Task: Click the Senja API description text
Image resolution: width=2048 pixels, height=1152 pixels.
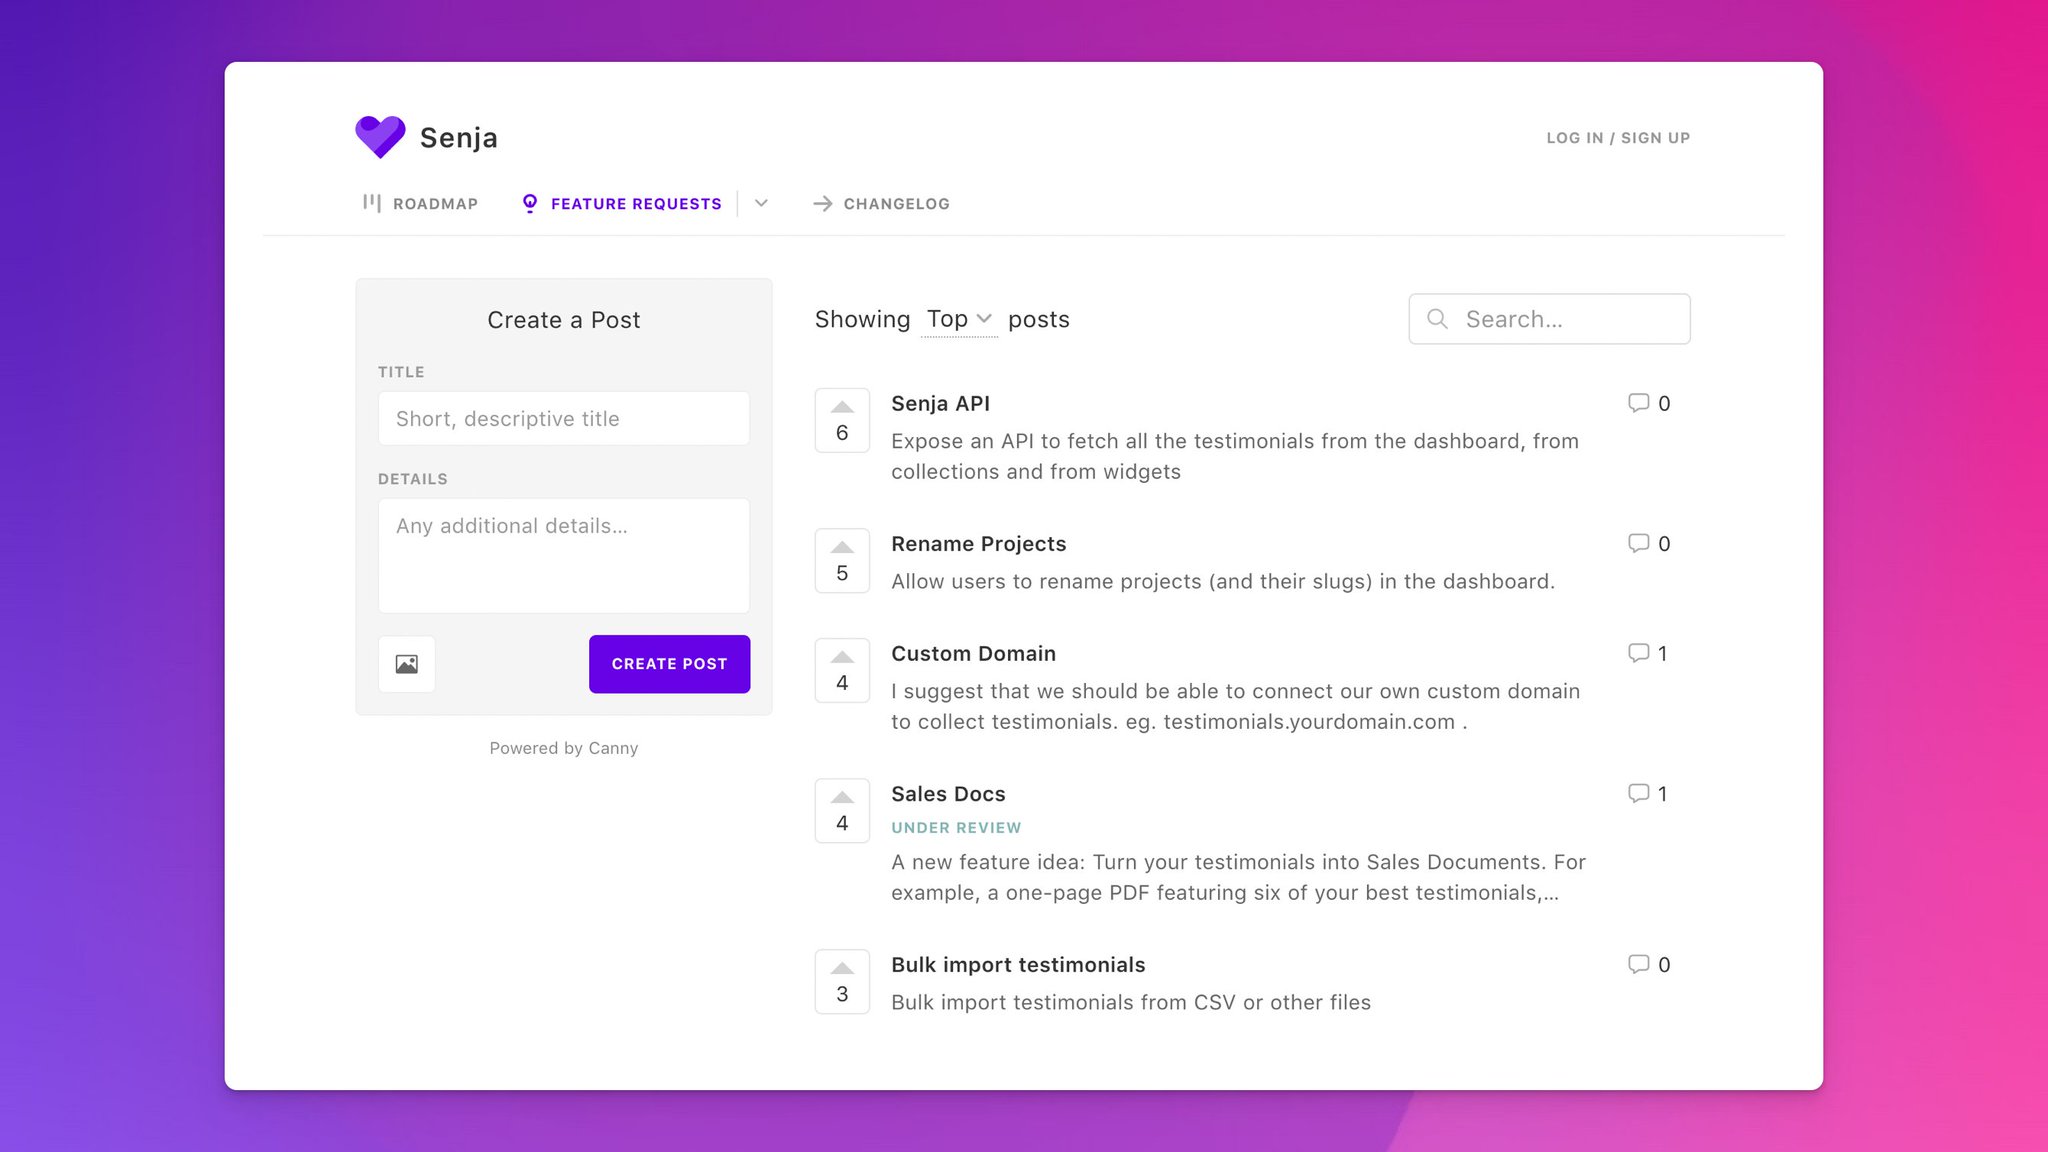Action: (1235, 456)
